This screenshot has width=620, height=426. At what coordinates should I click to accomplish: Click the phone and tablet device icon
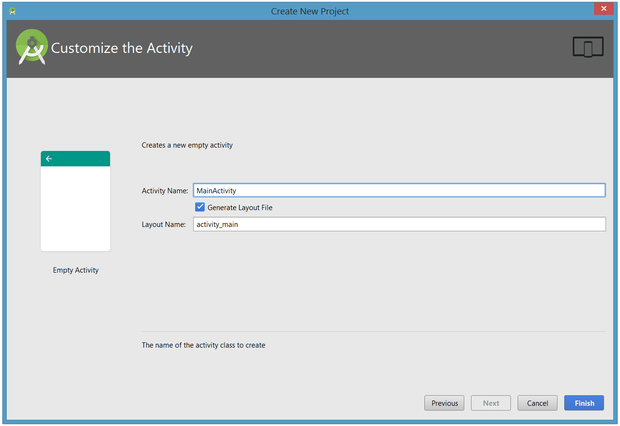(588, 48)
